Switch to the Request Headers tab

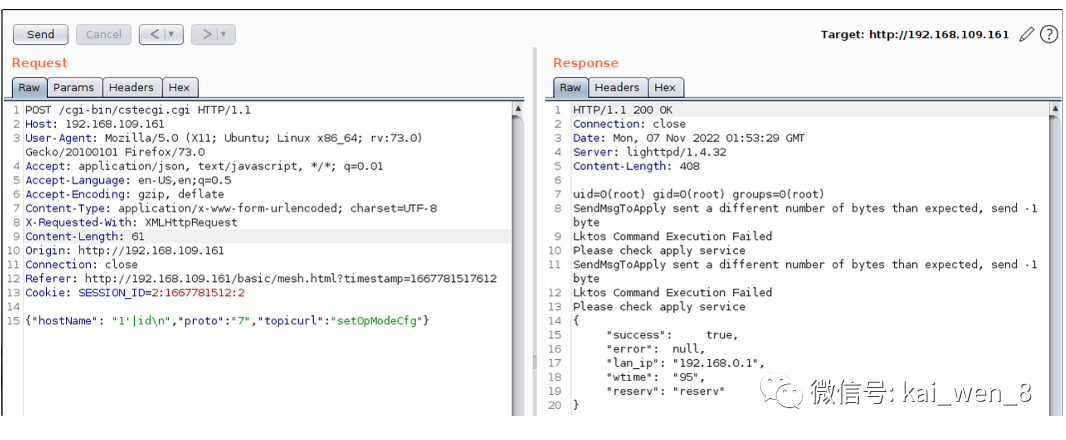pos(132,88)
